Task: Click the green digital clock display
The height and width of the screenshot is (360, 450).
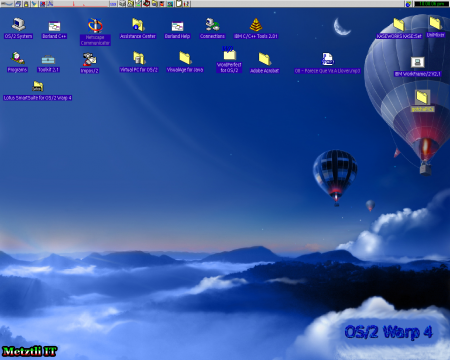Action: pyautogui.click(x=431, y=4)
